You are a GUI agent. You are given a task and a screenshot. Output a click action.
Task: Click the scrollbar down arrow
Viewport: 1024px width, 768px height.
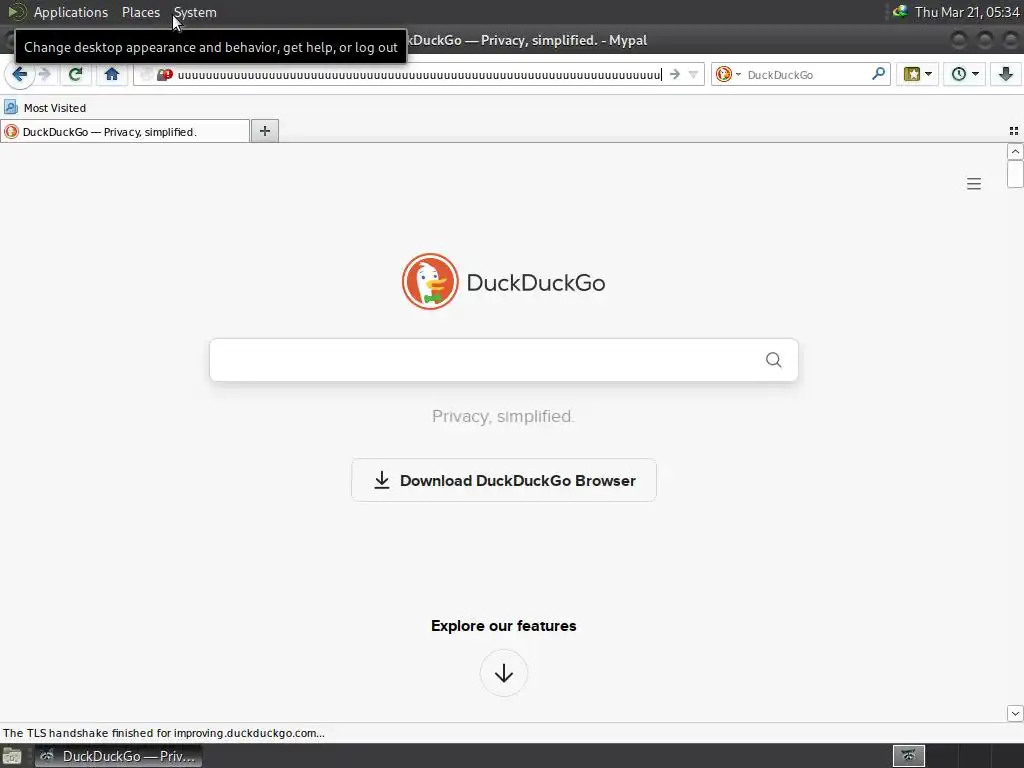click(1015, 714)
